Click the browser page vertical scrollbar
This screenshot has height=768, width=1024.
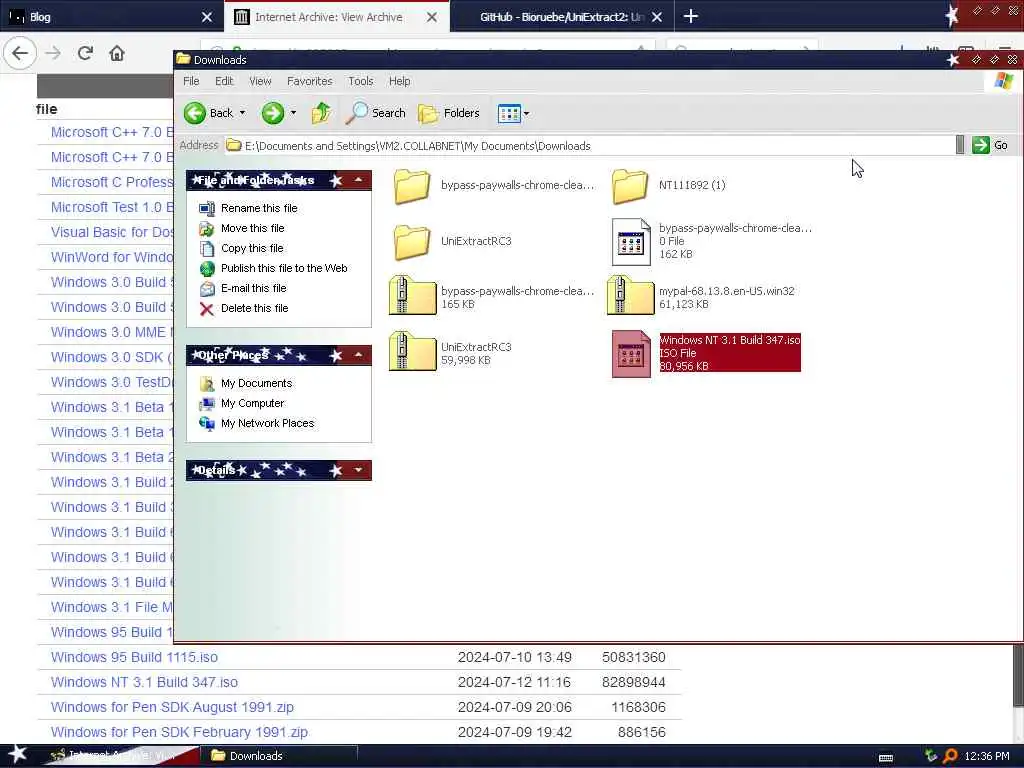1018,675
